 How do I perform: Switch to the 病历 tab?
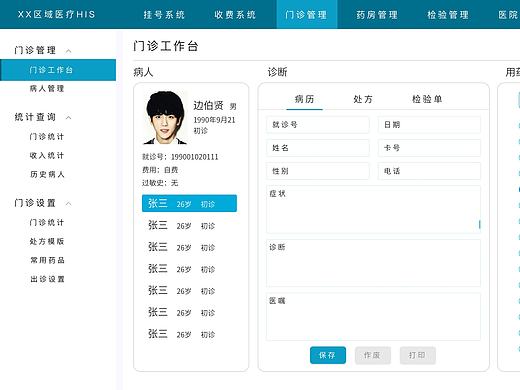[x=304, y=99]
